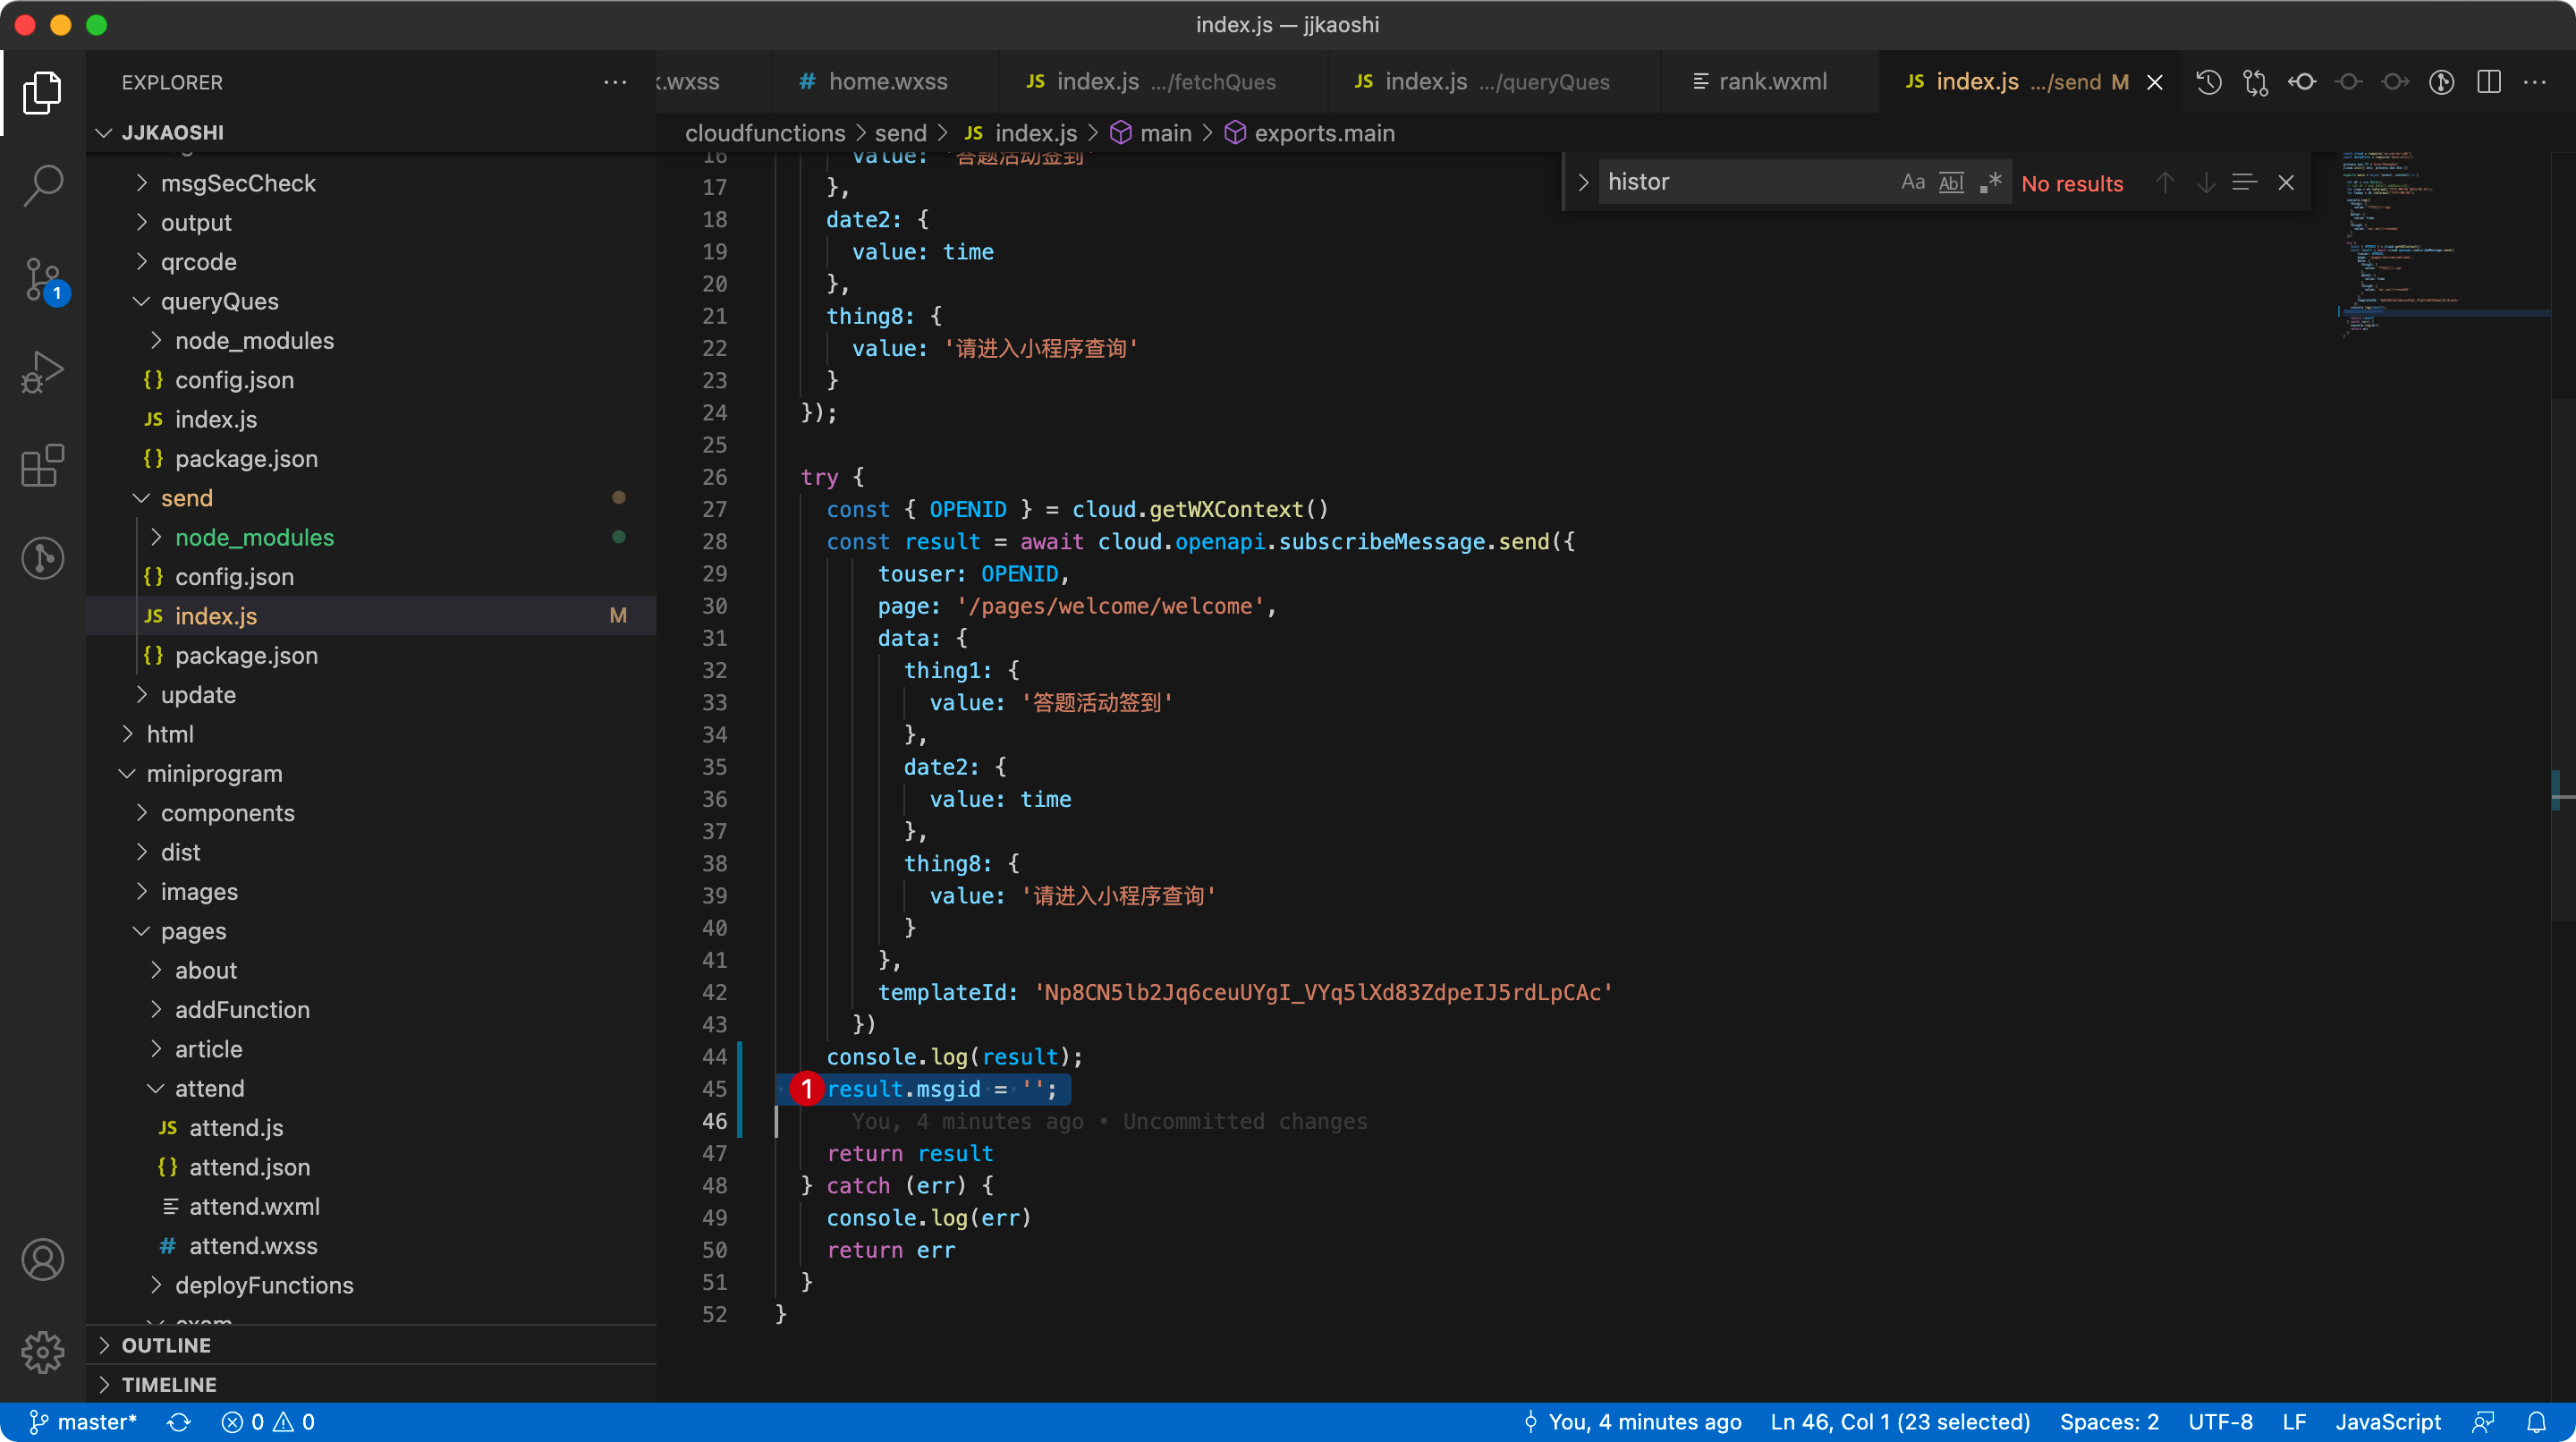Click the notifications bell in status bar
The height and width of the screenshot is (1442, 2576).
(x=2536, y=1422)
